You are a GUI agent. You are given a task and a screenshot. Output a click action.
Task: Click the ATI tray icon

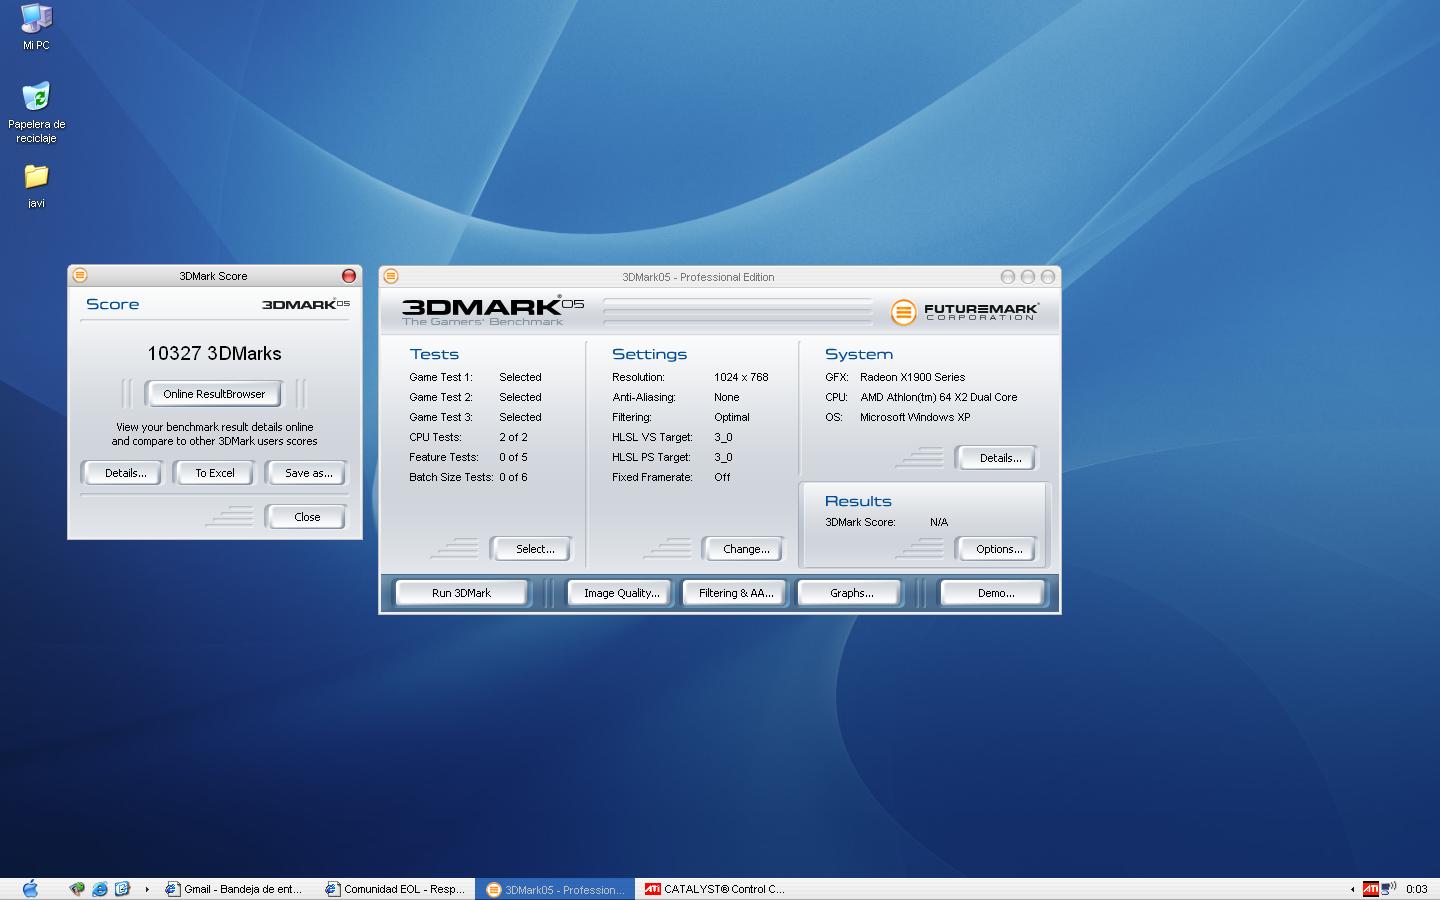1370,888
